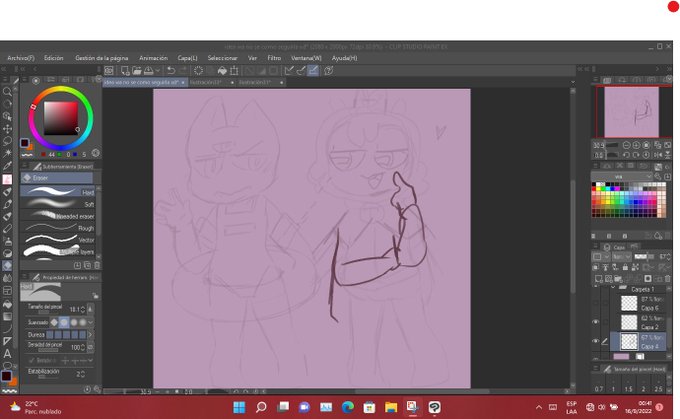680x419 pixels.
Task: Select the Blend droplets tool
Action: (x=7, y=278)
